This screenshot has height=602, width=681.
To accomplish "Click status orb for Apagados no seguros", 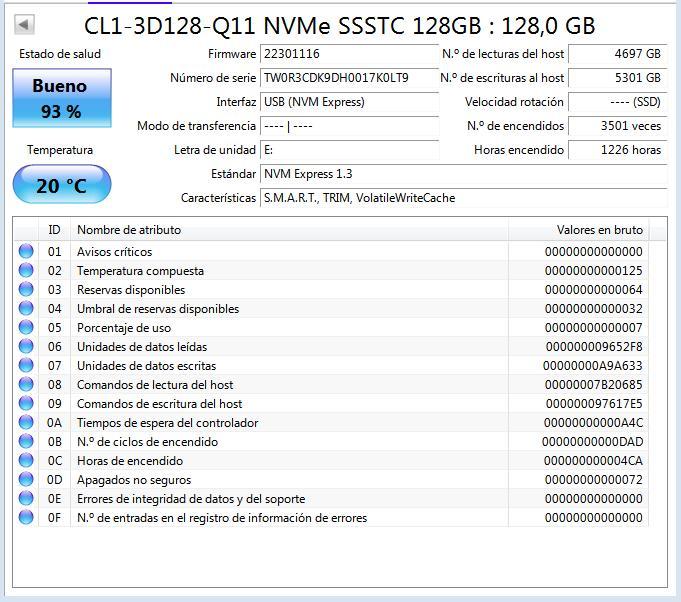I will (26, 480).
